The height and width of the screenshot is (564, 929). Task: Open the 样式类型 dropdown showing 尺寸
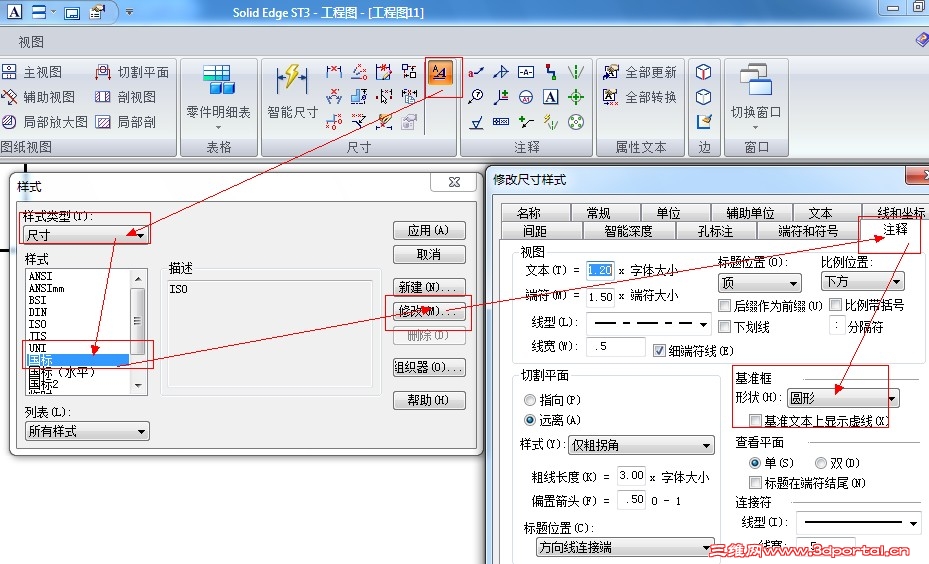(86, 235)
